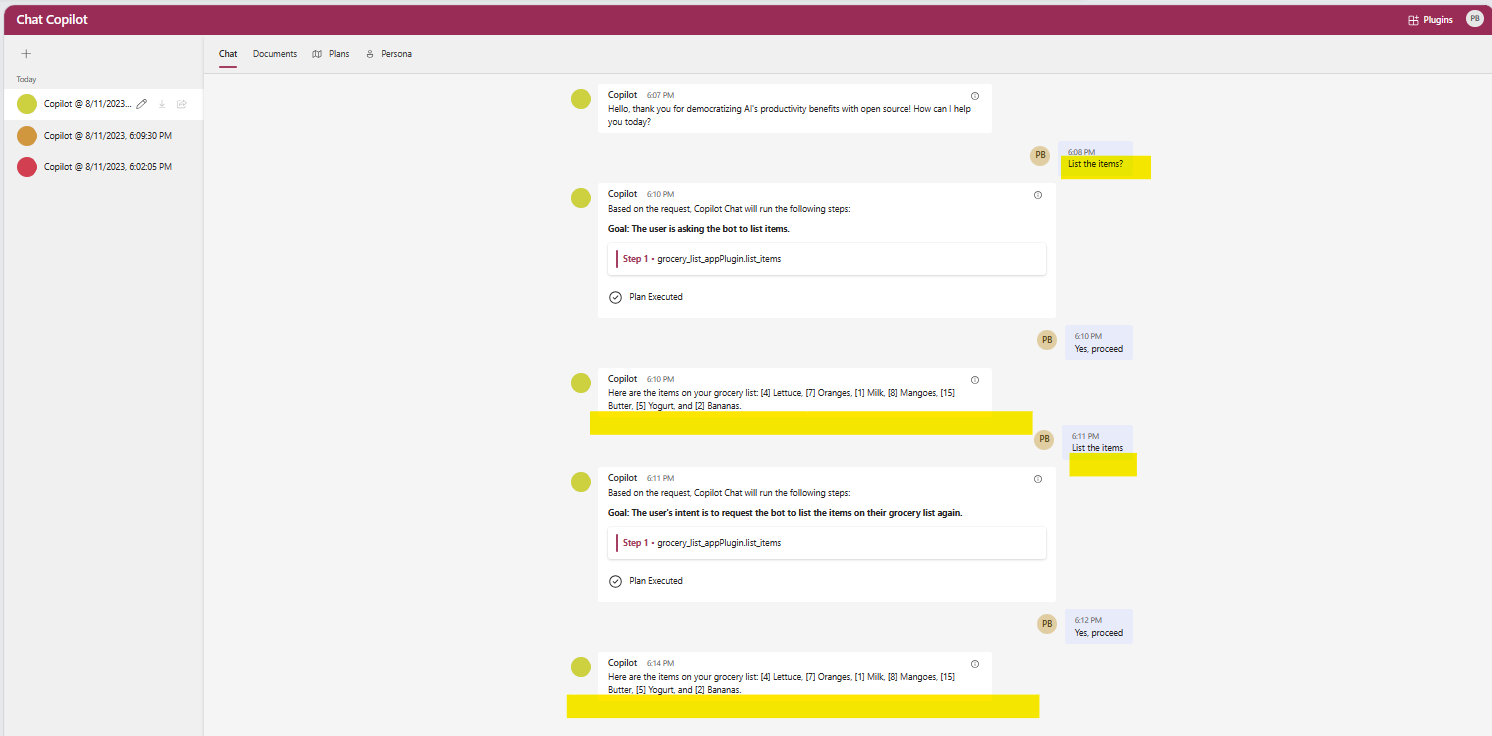Open the Plans tab

coord(339,54)
